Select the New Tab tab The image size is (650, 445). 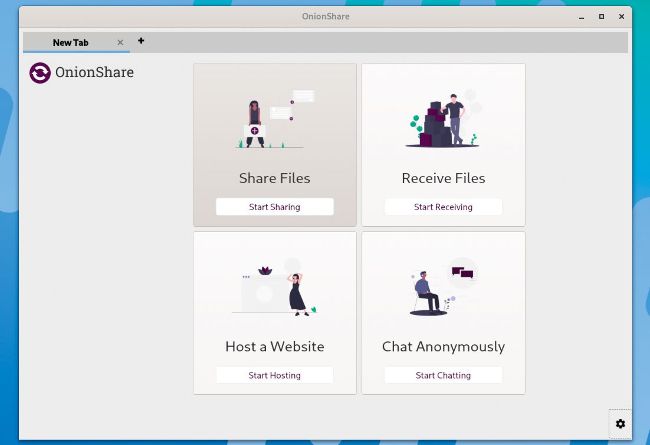point(70,43)
